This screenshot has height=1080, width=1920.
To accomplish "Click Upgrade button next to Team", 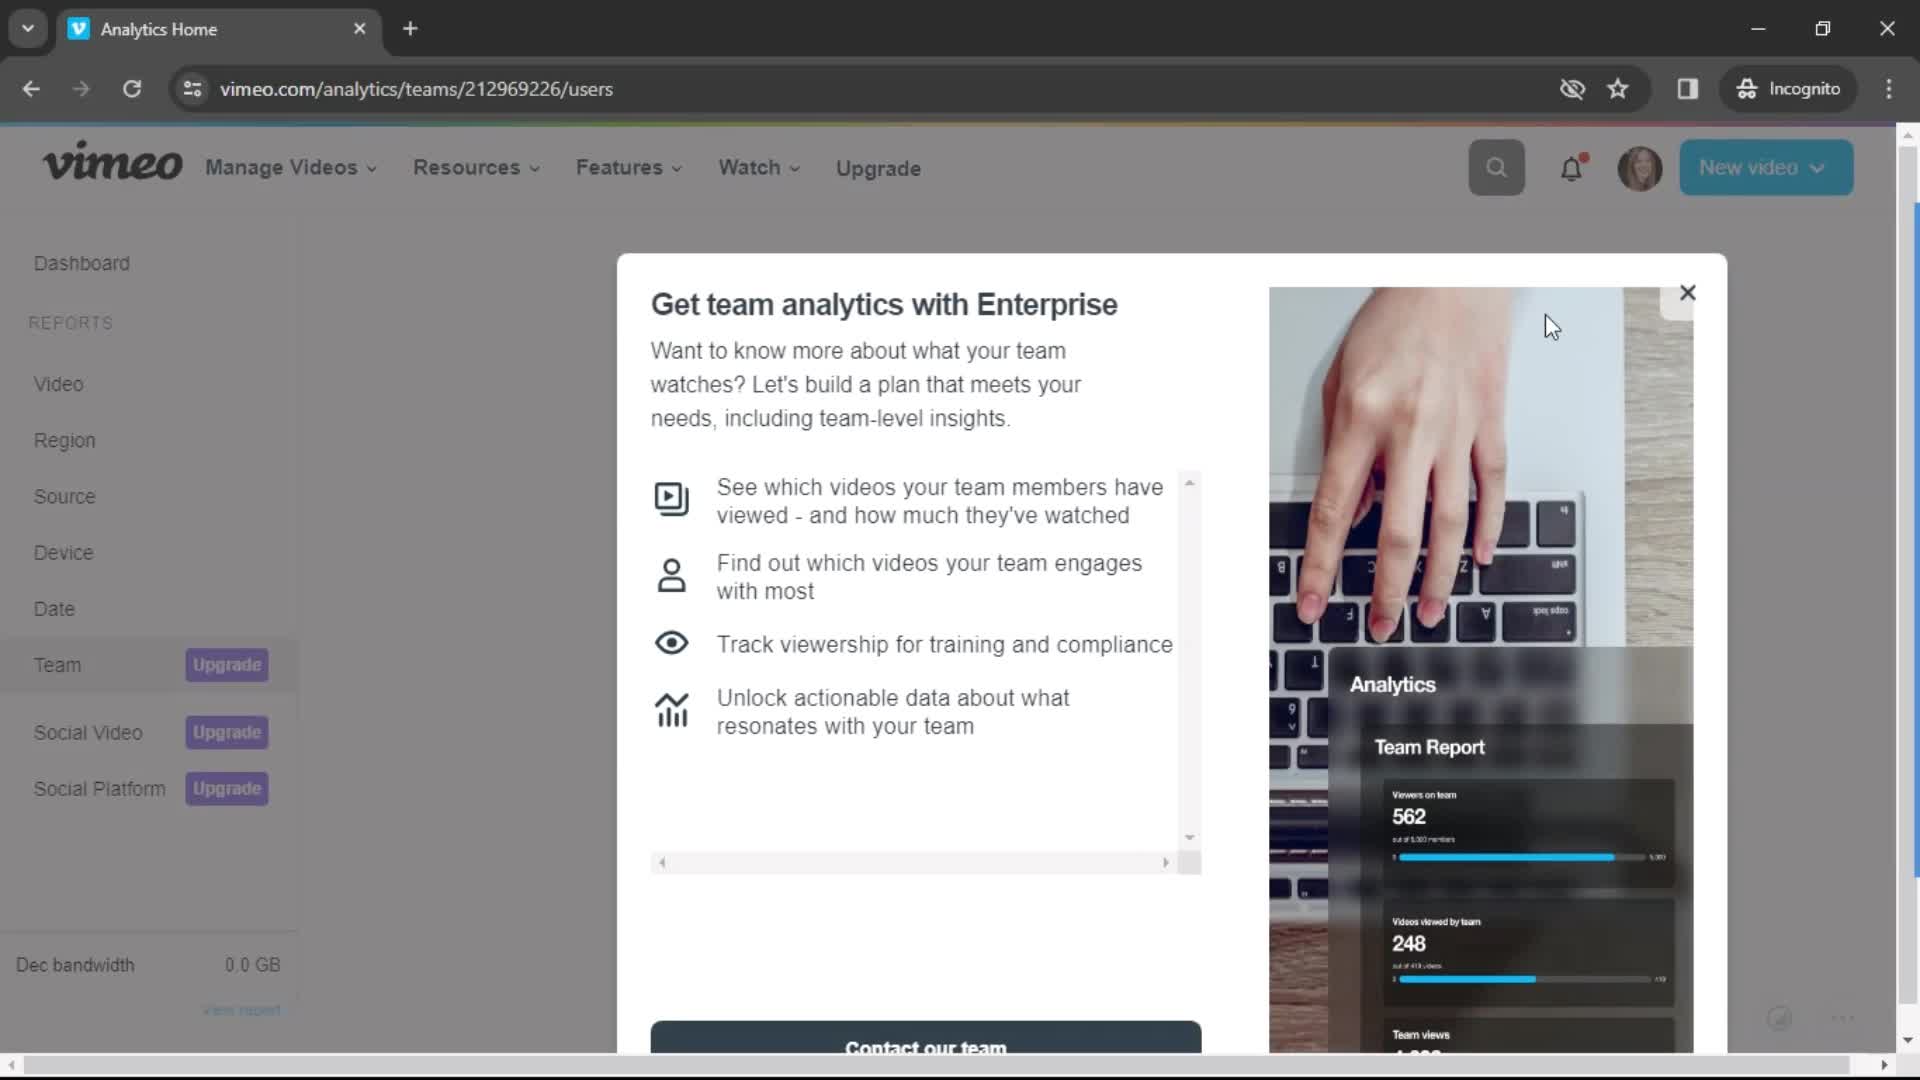I will 225,665.
